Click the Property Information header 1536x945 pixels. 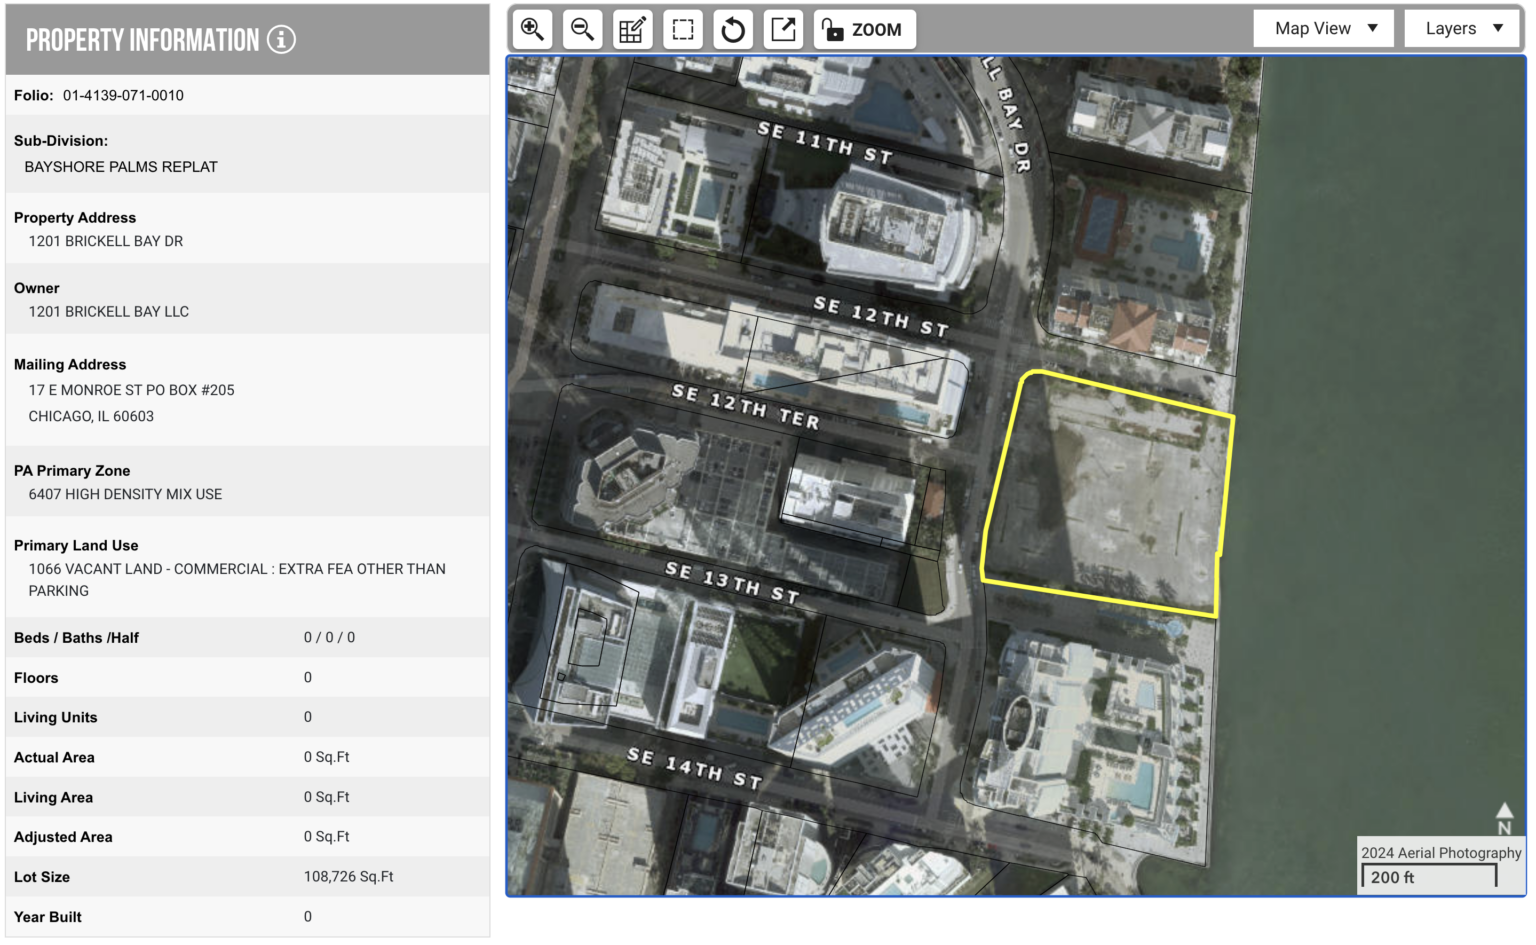tap(142, 40)
